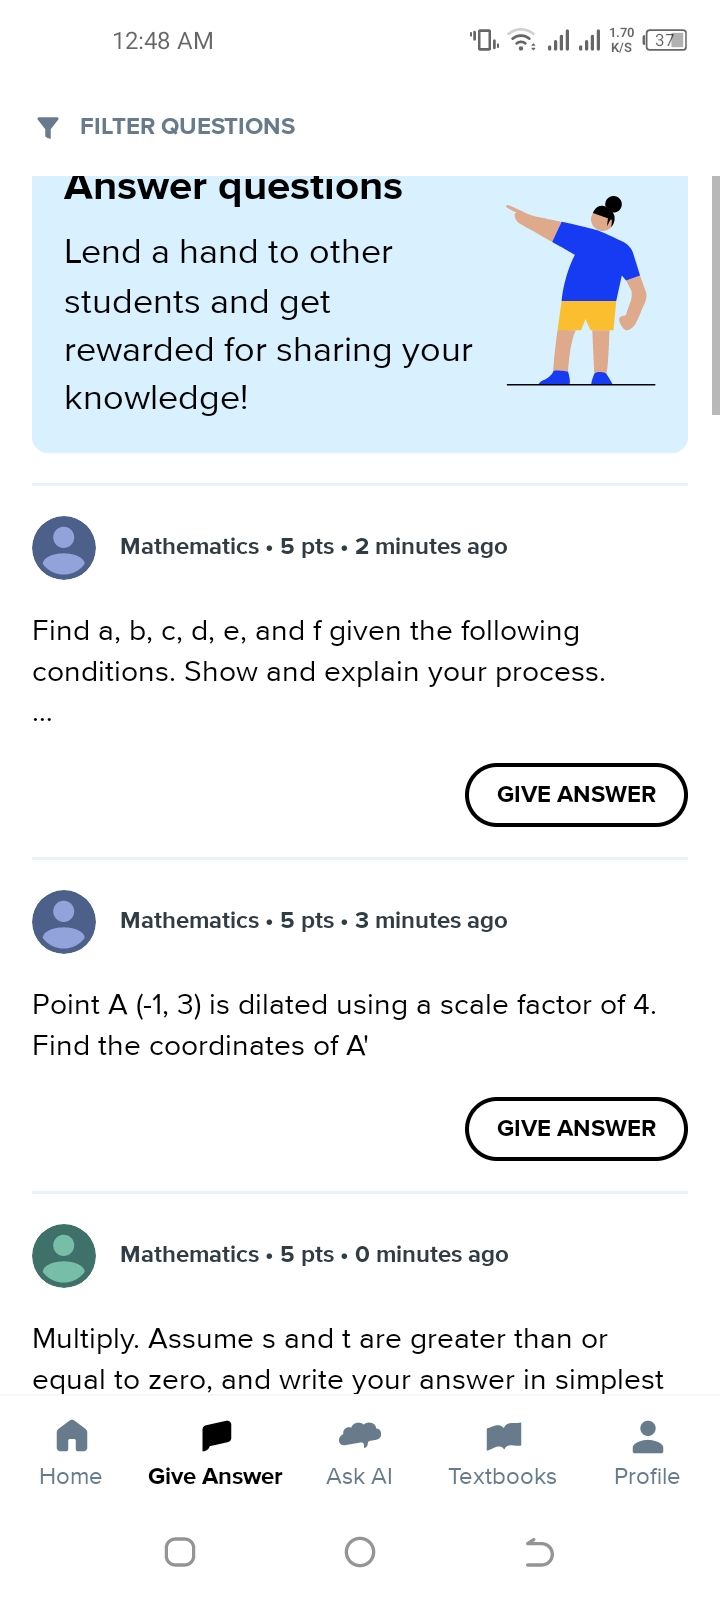Tap the 'Answer questions' banner illustration

pyautogui.click(x=581, y=290)
